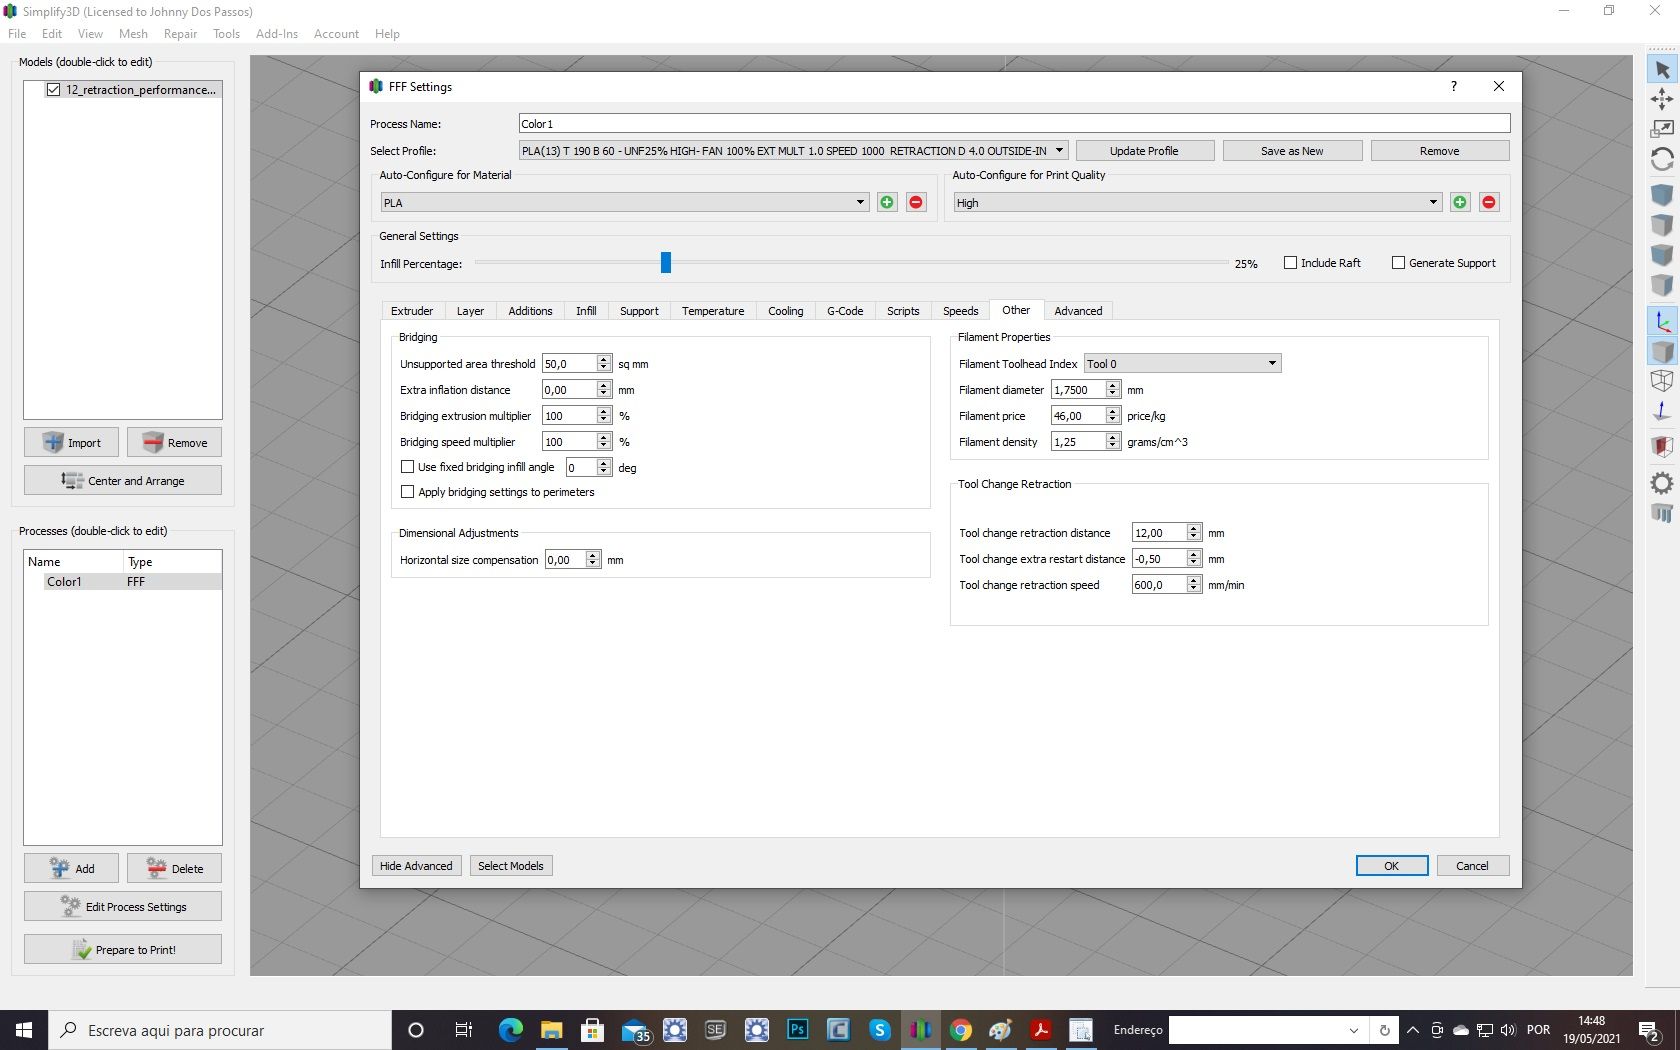Screen dimensions: 1680x1050
Task: Switch to the Cooling tab
Action: coord(786,311)
